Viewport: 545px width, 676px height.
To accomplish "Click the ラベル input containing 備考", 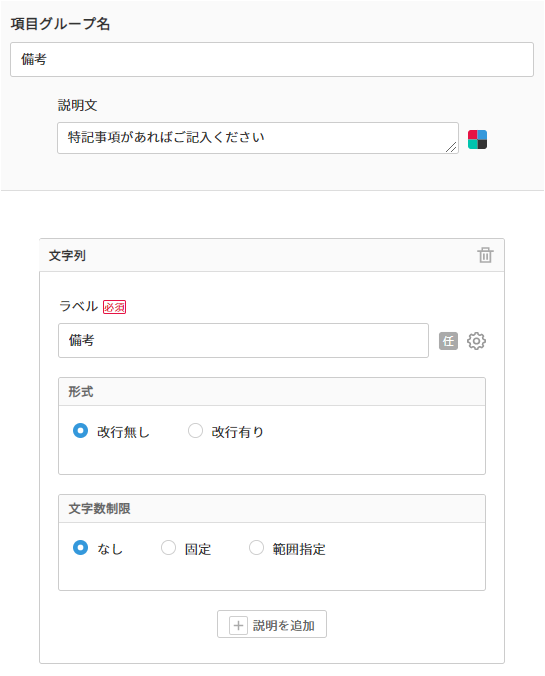I will pos(243,341).
